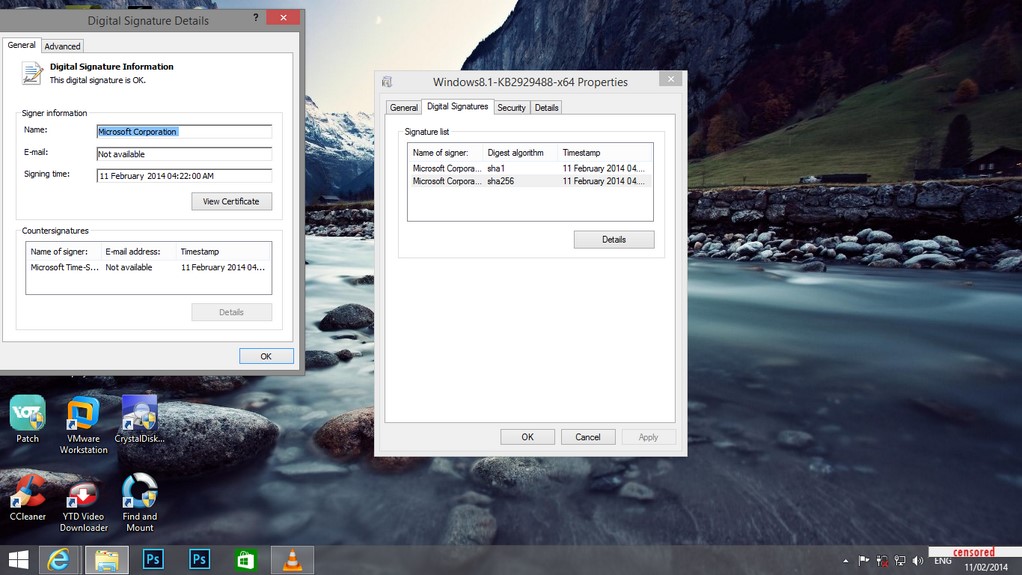Click the Properties window title bar icon

[387, 81]
